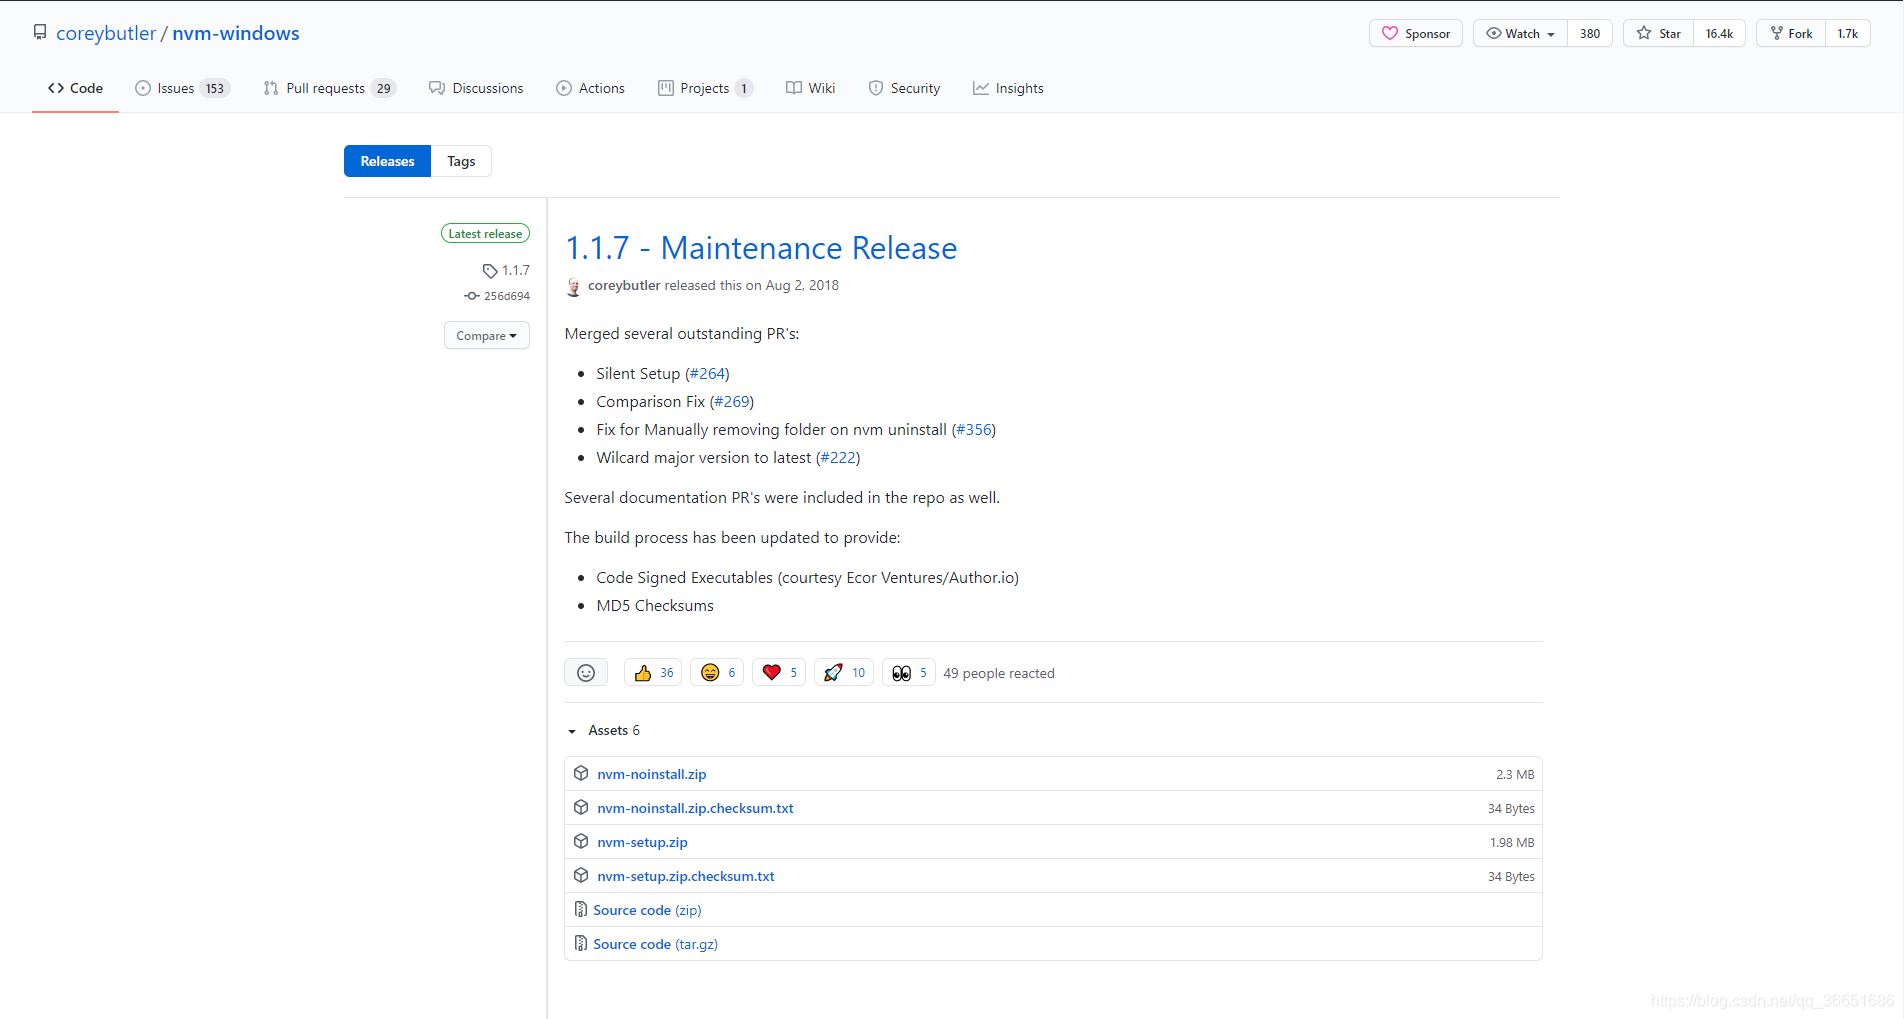Download nvm-noinstall.zip.checksum.txt

click(x=695, y=808)
